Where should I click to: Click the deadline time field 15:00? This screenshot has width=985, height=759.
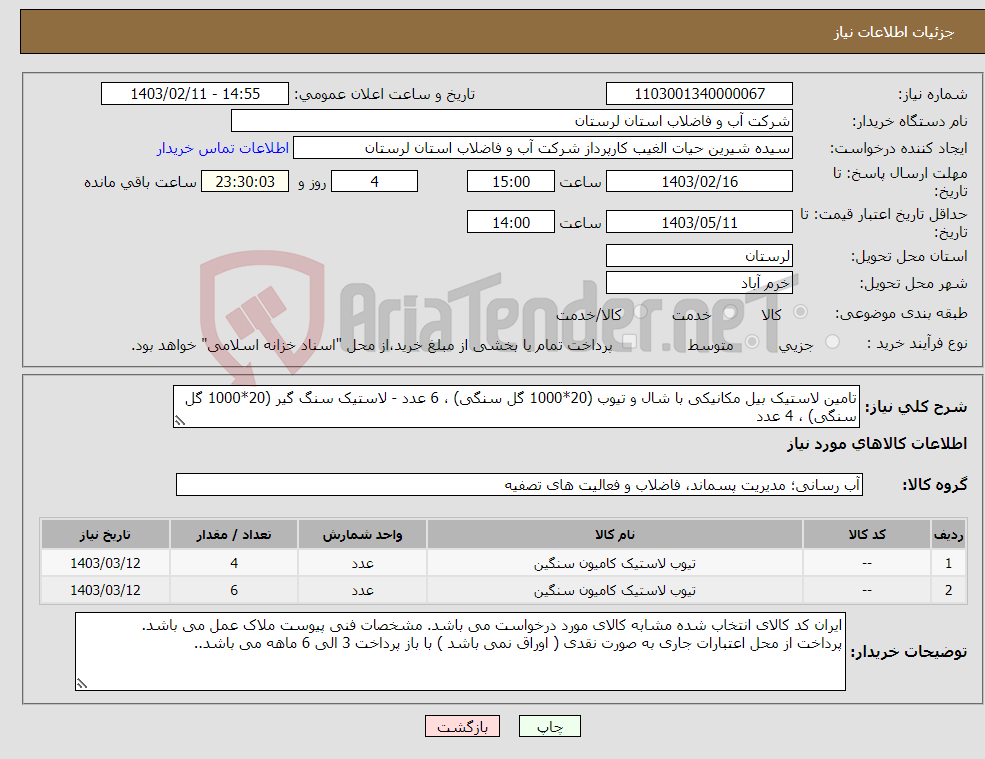pyautogui.click(x=511, y=182)
